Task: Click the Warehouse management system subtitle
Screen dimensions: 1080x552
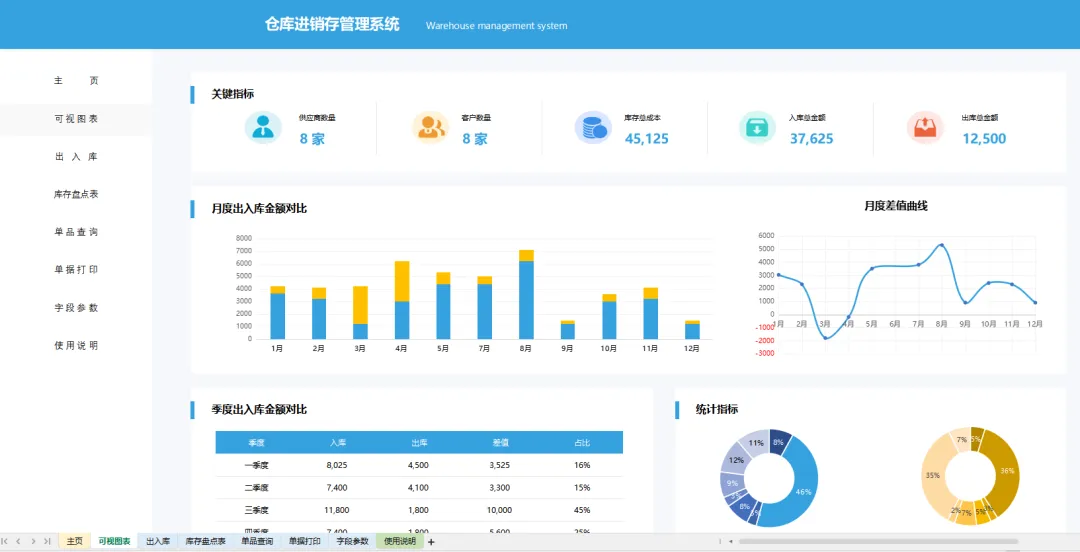Action: click(497, 25)
